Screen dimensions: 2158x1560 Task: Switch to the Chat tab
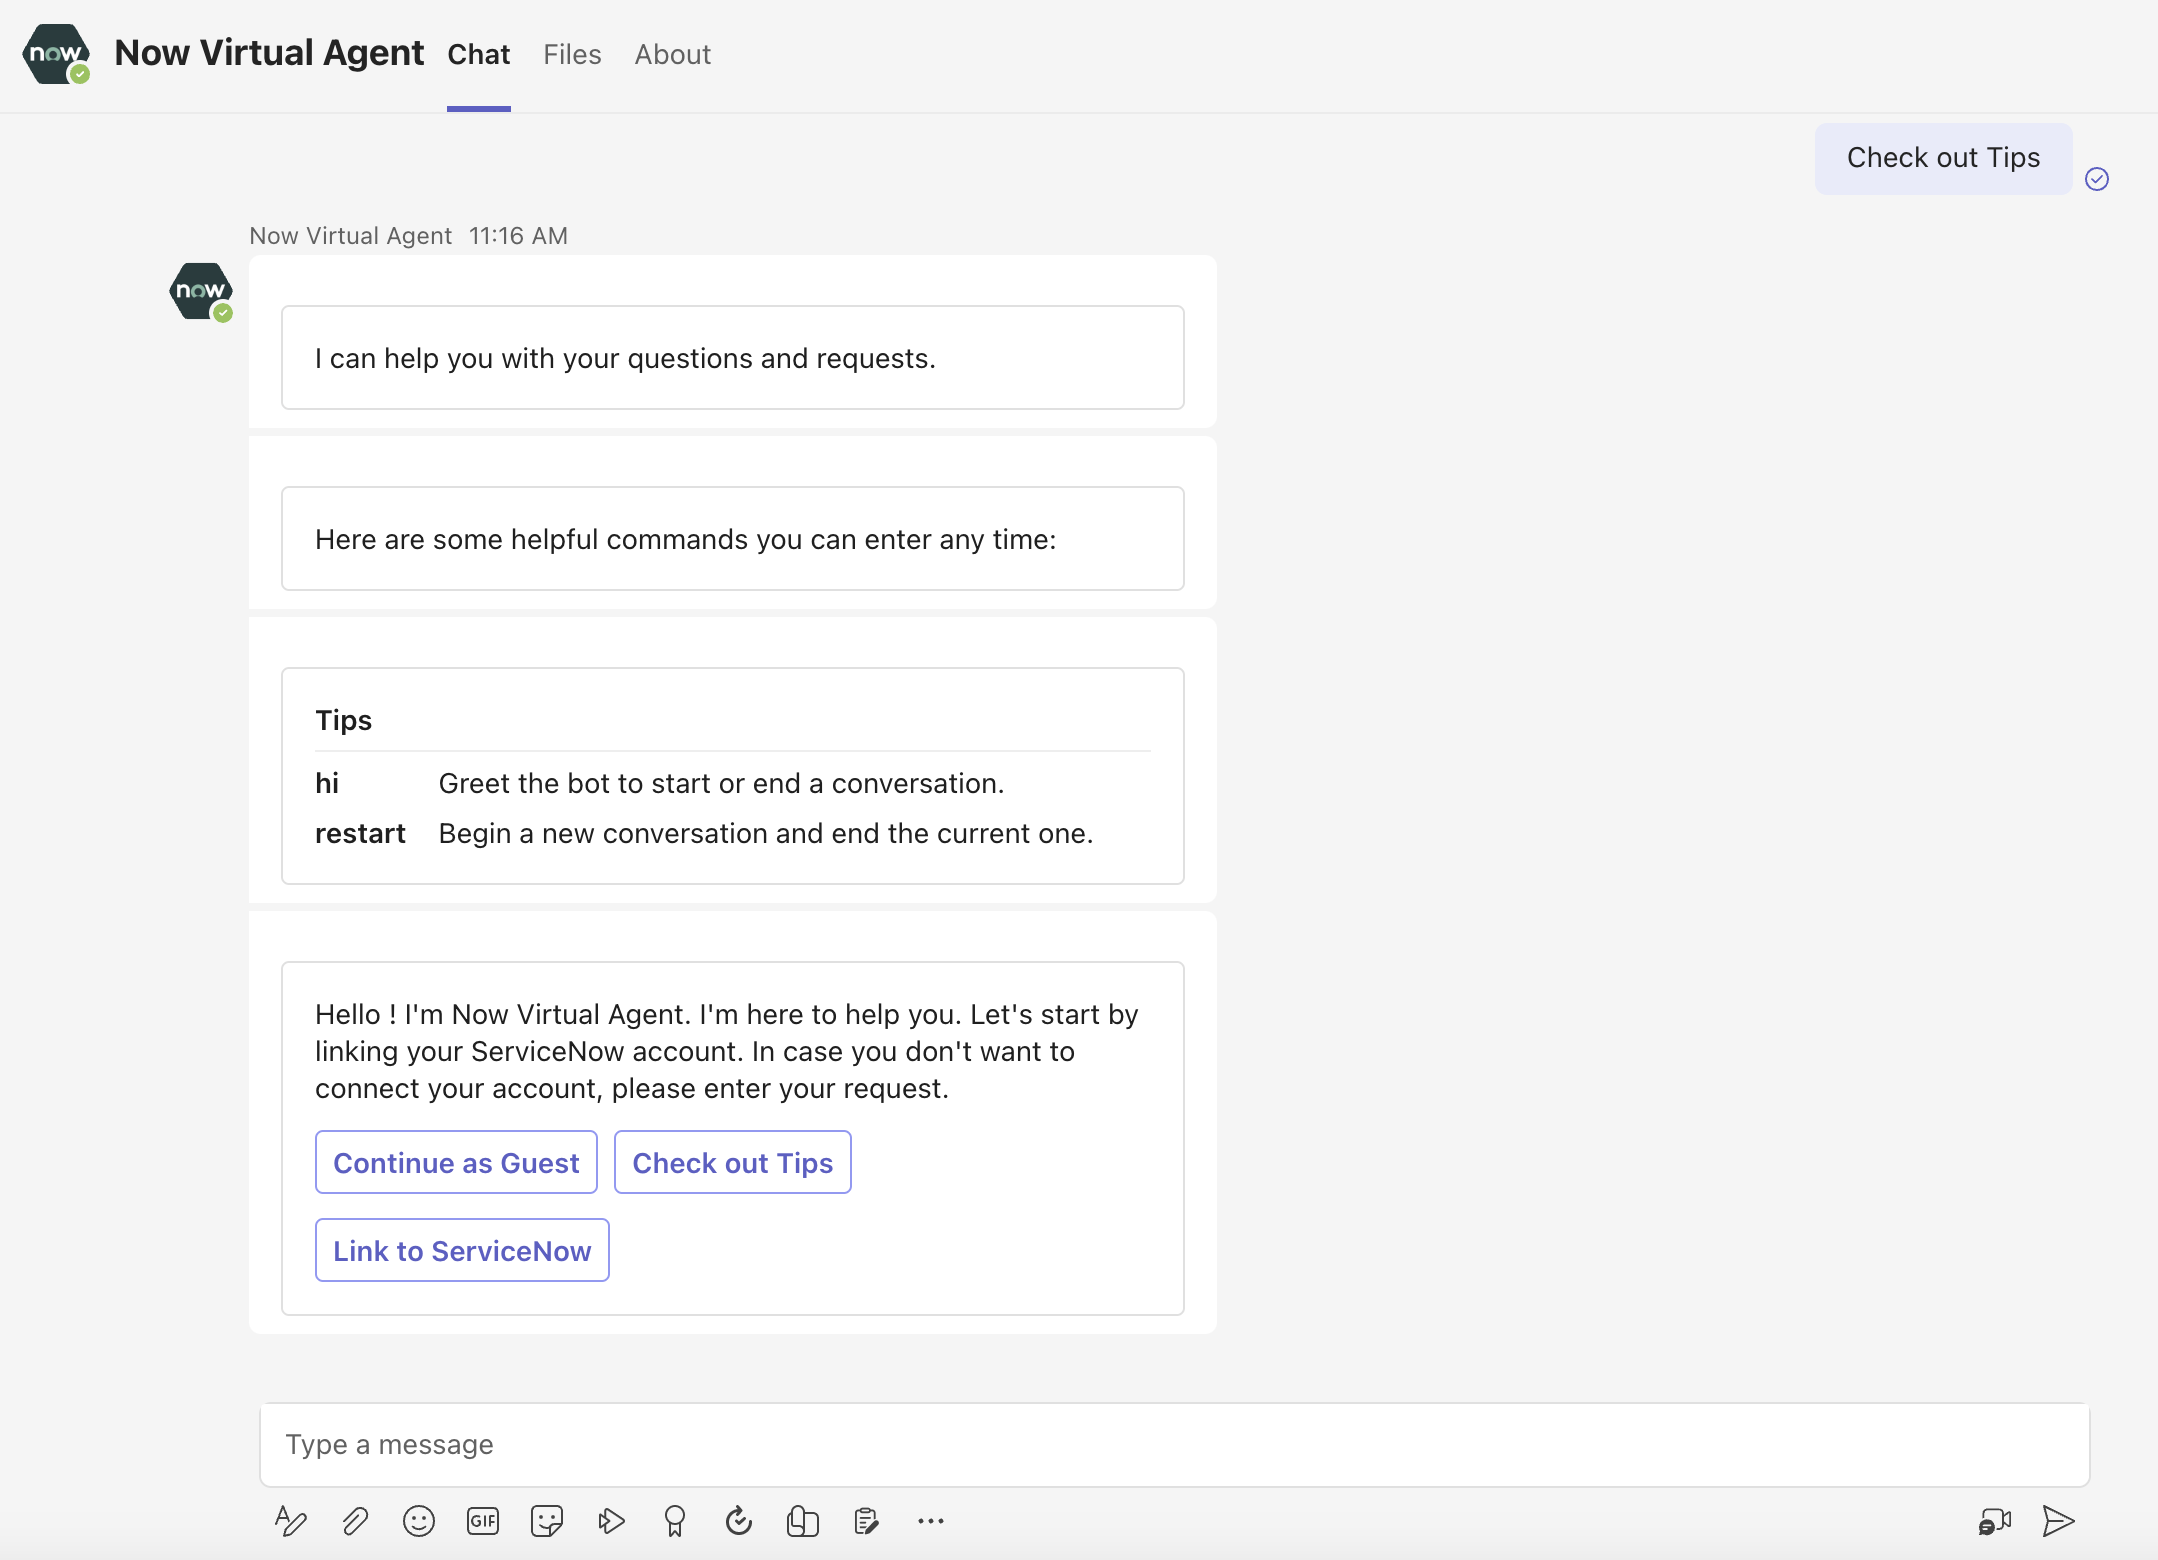click(x=479, y=55)
